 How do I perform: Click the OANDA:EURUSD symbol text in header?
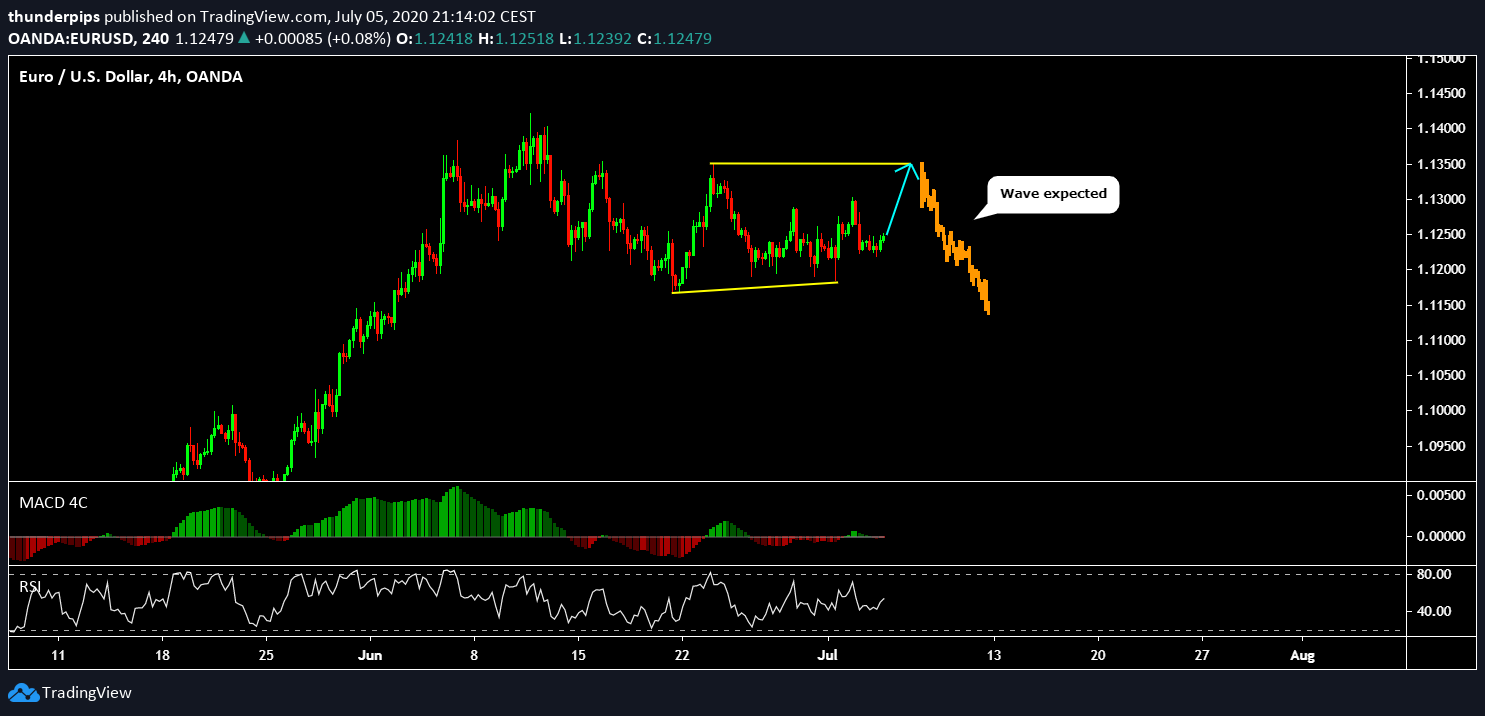(88, 39)
